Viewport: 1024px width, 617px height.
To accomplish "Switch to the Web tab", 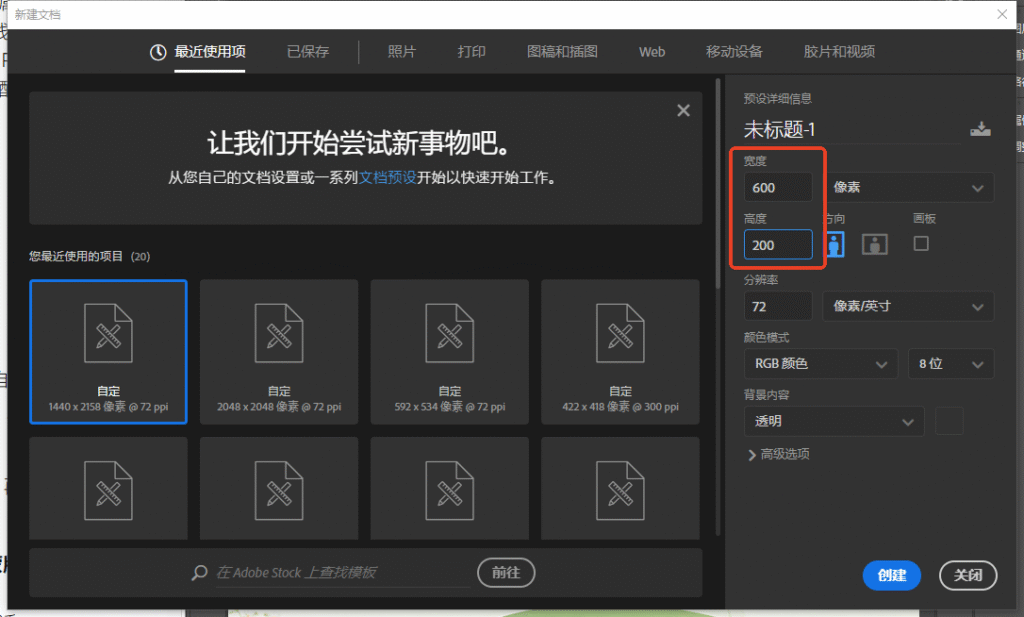I will pos(652,52).
